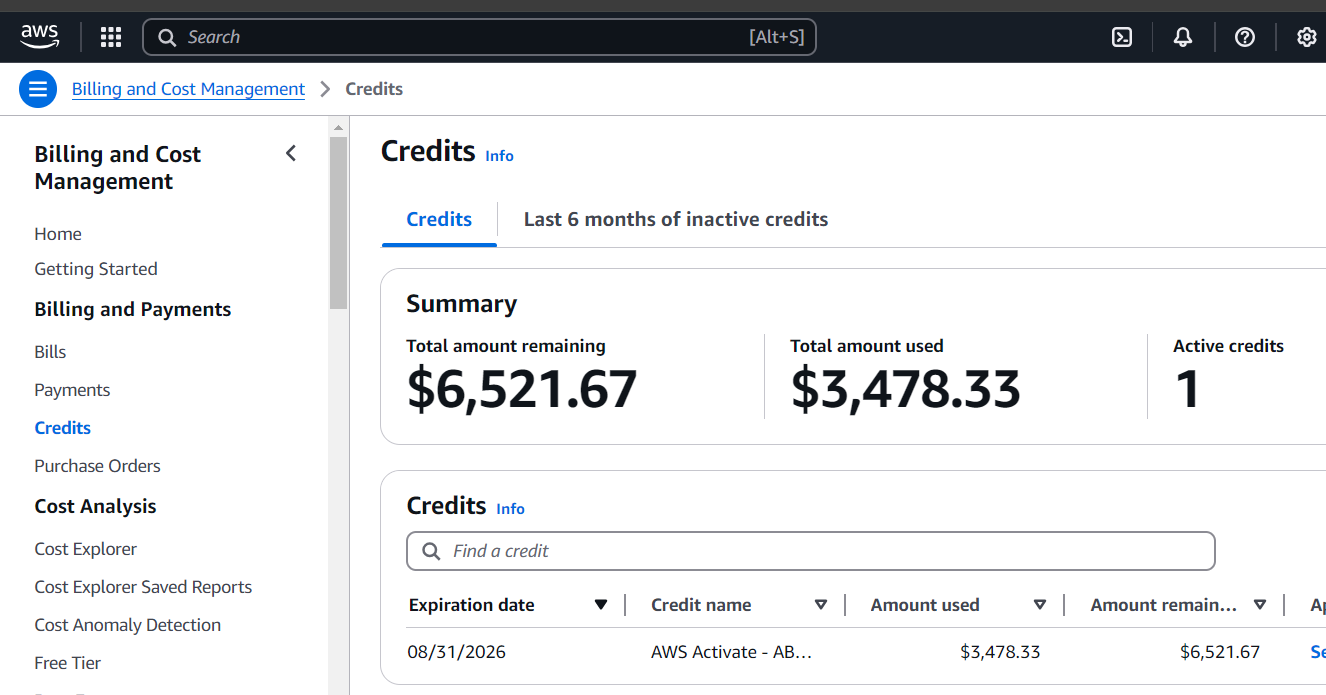Open the services grid menu icon
The image size is (1326, 695).
111,37
